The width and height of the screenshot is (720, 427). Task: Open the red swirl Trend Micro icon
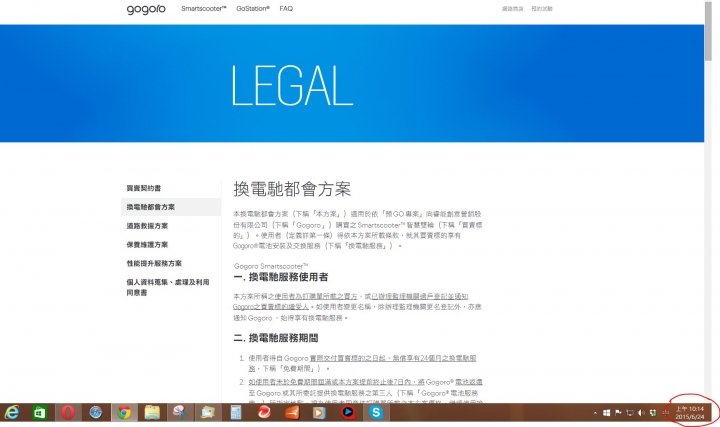pyautogui.click(x=264, y=412)
